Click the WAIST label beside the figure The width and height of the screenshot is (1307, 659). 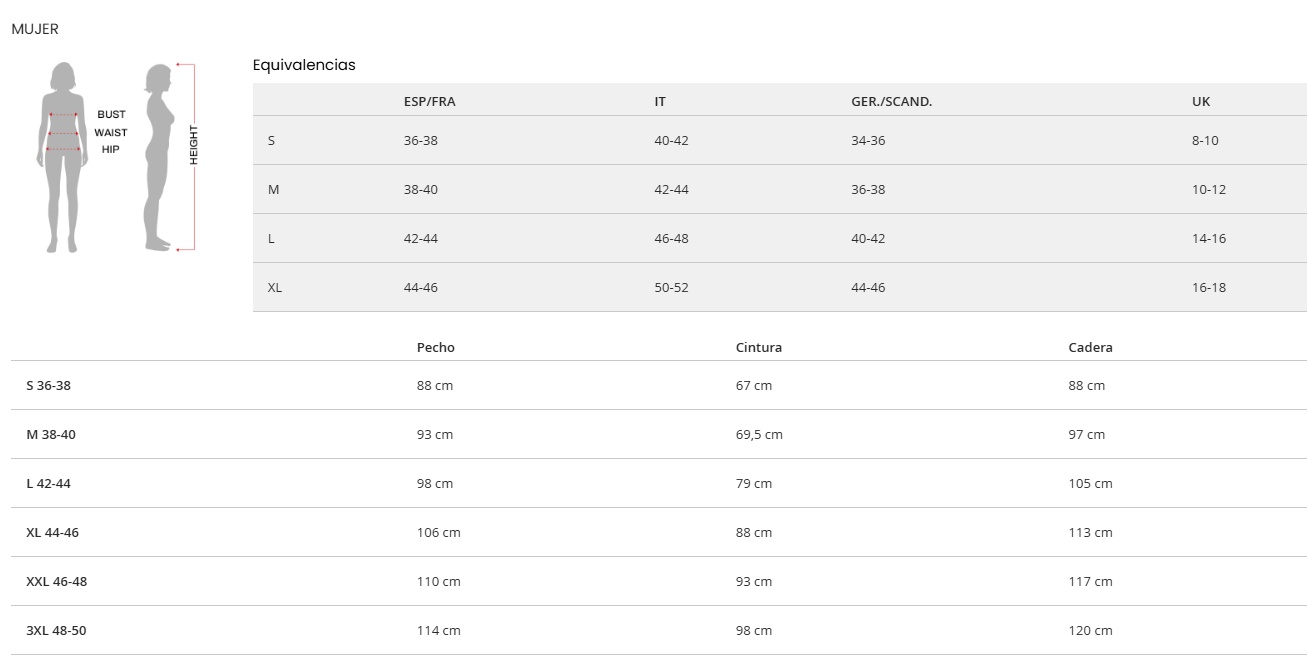(x=111, y=132)
